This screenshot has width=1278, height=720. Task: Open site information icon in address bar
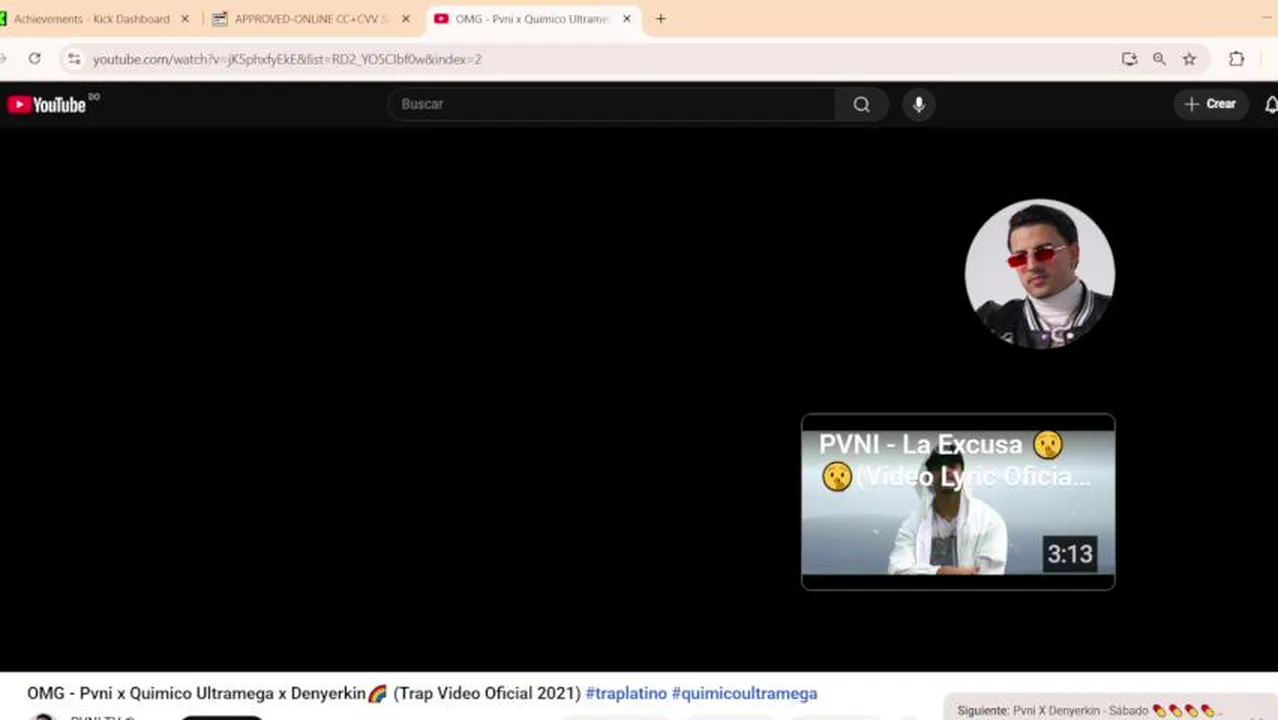pos(74,59)
